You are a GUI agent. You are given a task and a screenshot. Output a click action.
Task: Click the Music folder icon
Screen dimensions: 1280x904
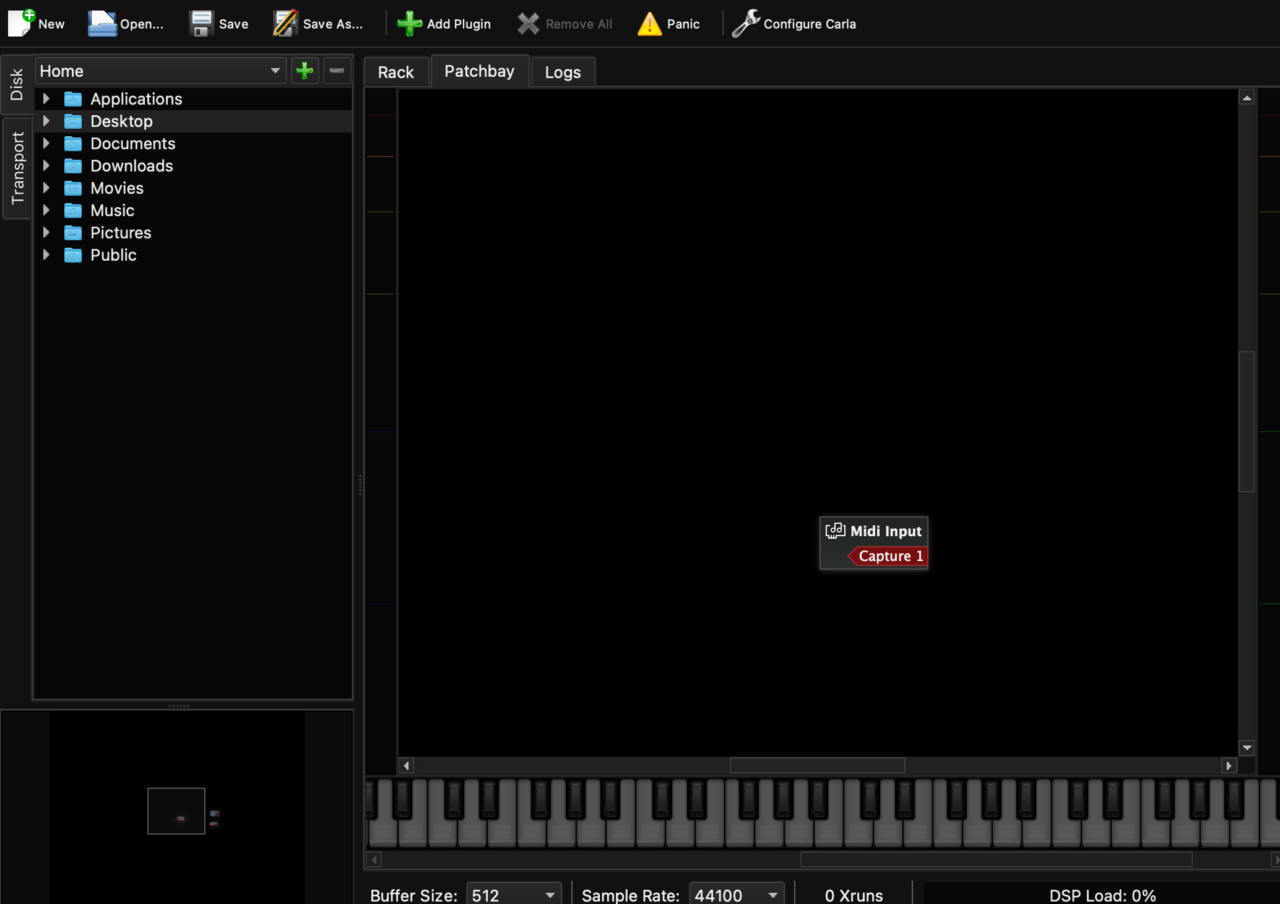point(73,210)
